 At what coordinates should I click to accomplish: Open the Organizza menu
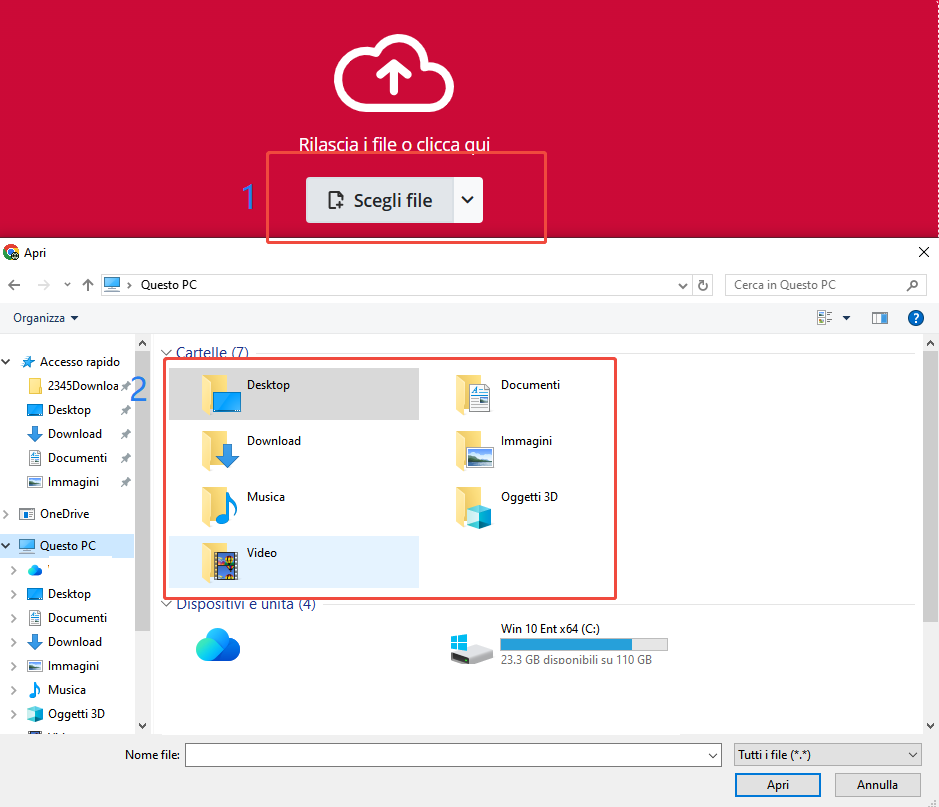46,318
